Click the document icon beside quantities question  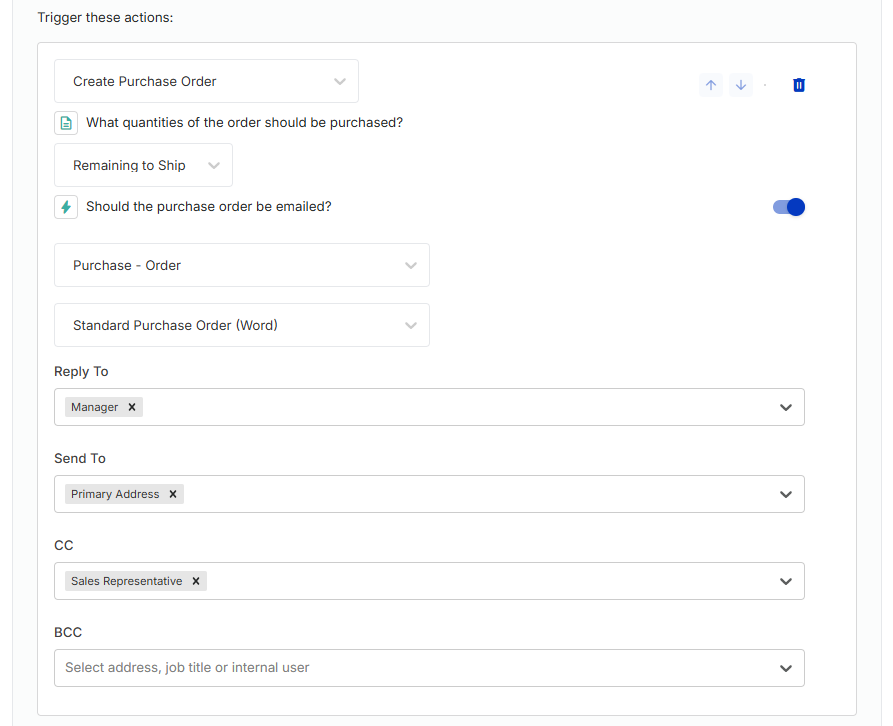(x=66, y=122)
